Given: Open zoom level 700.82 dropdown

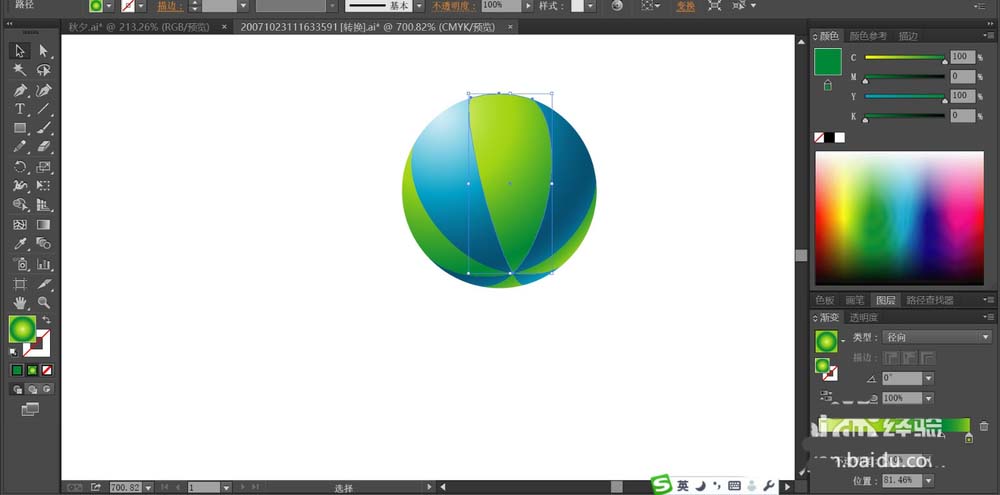Looking at the screenshot, I should point(149,487).
